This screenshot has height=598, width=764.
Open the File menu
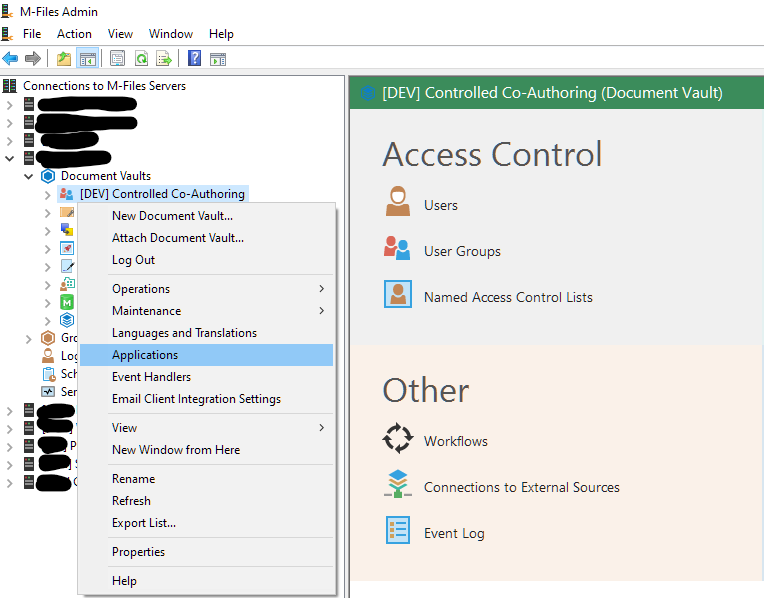pos(32,34)
